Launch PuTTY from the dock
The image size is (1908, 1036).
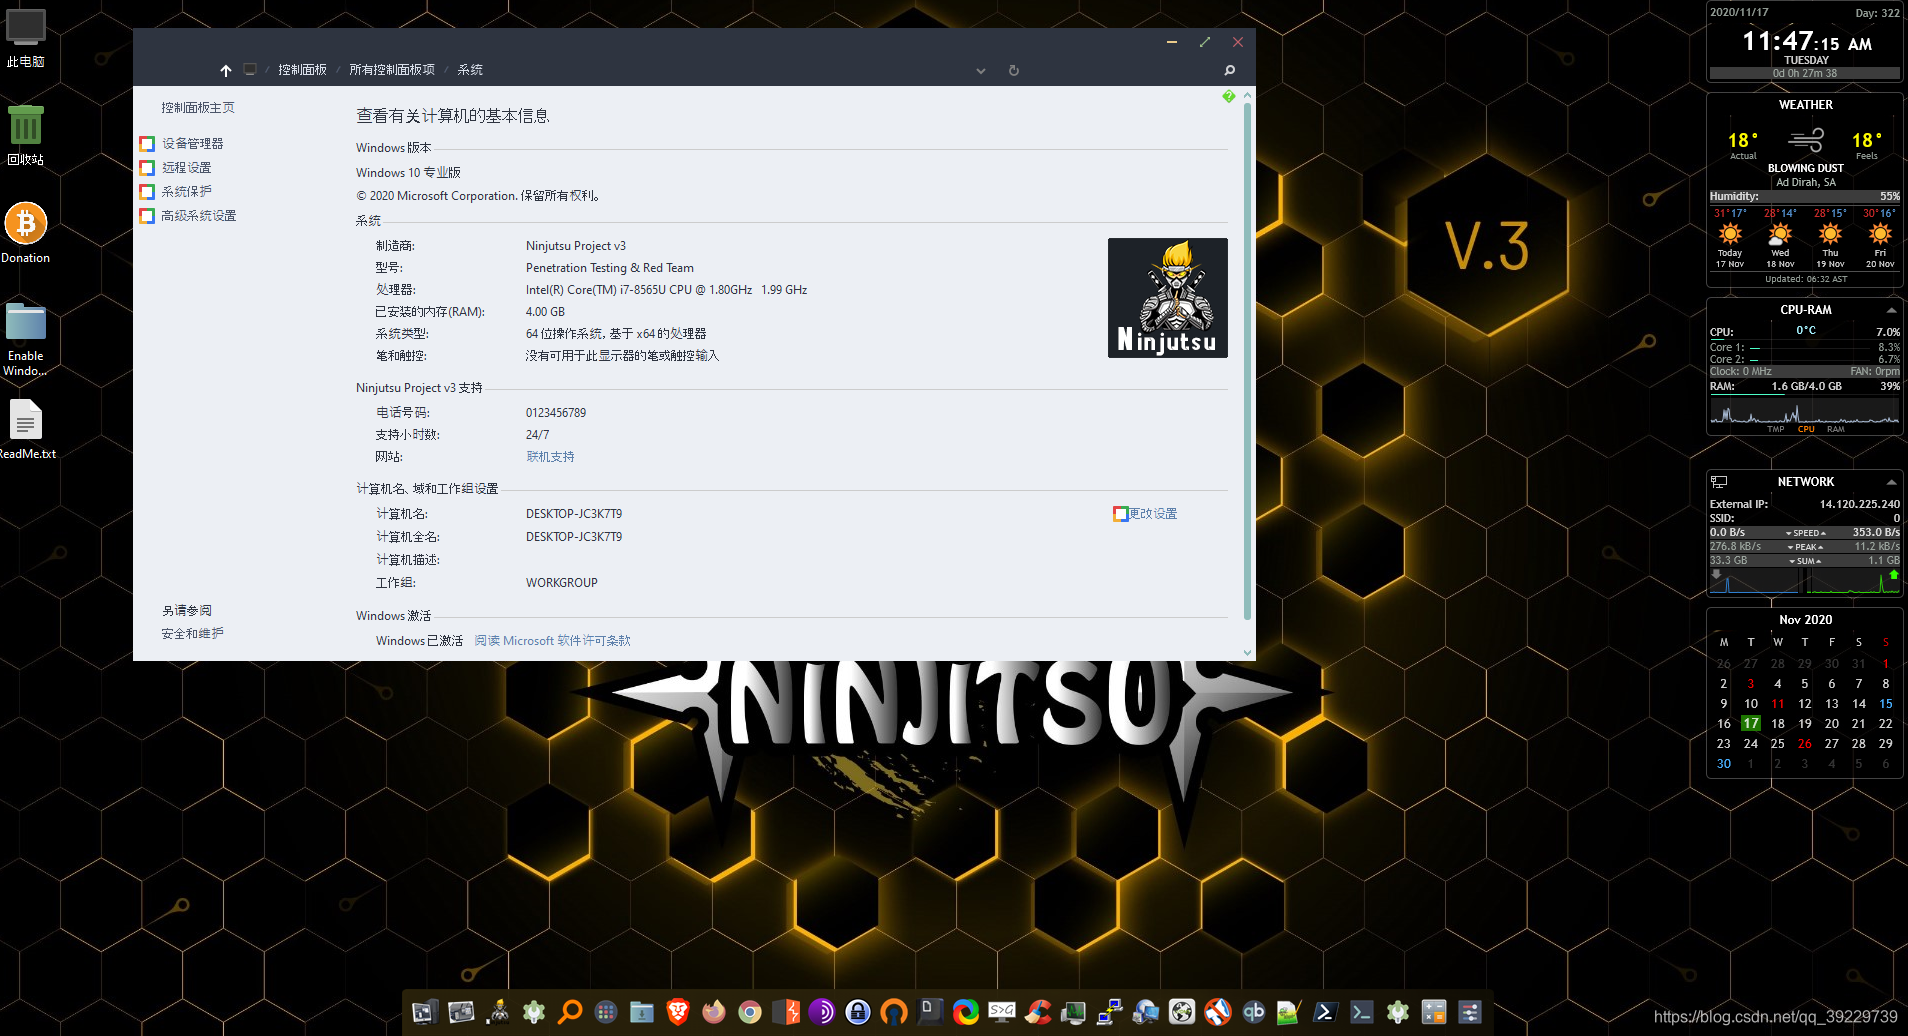[x=1110, y=1012]
